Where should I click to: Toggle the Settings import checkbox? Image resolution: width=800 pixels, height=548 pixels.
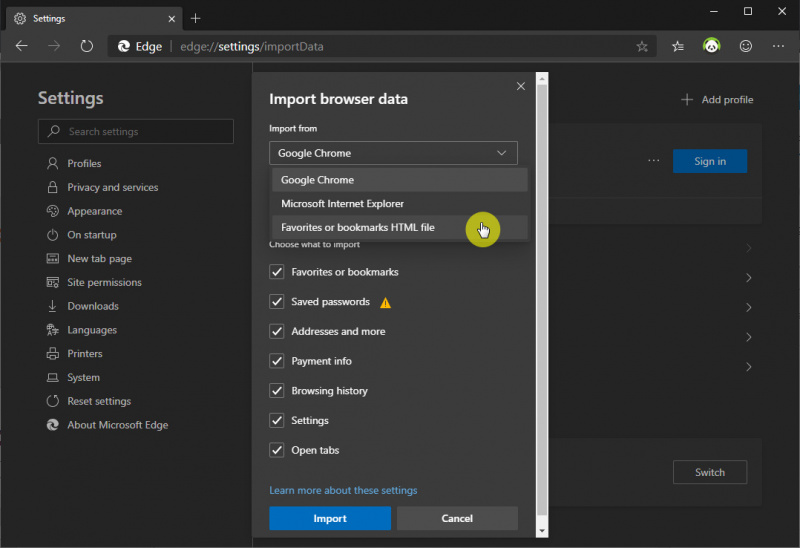[x=277, y=420]
